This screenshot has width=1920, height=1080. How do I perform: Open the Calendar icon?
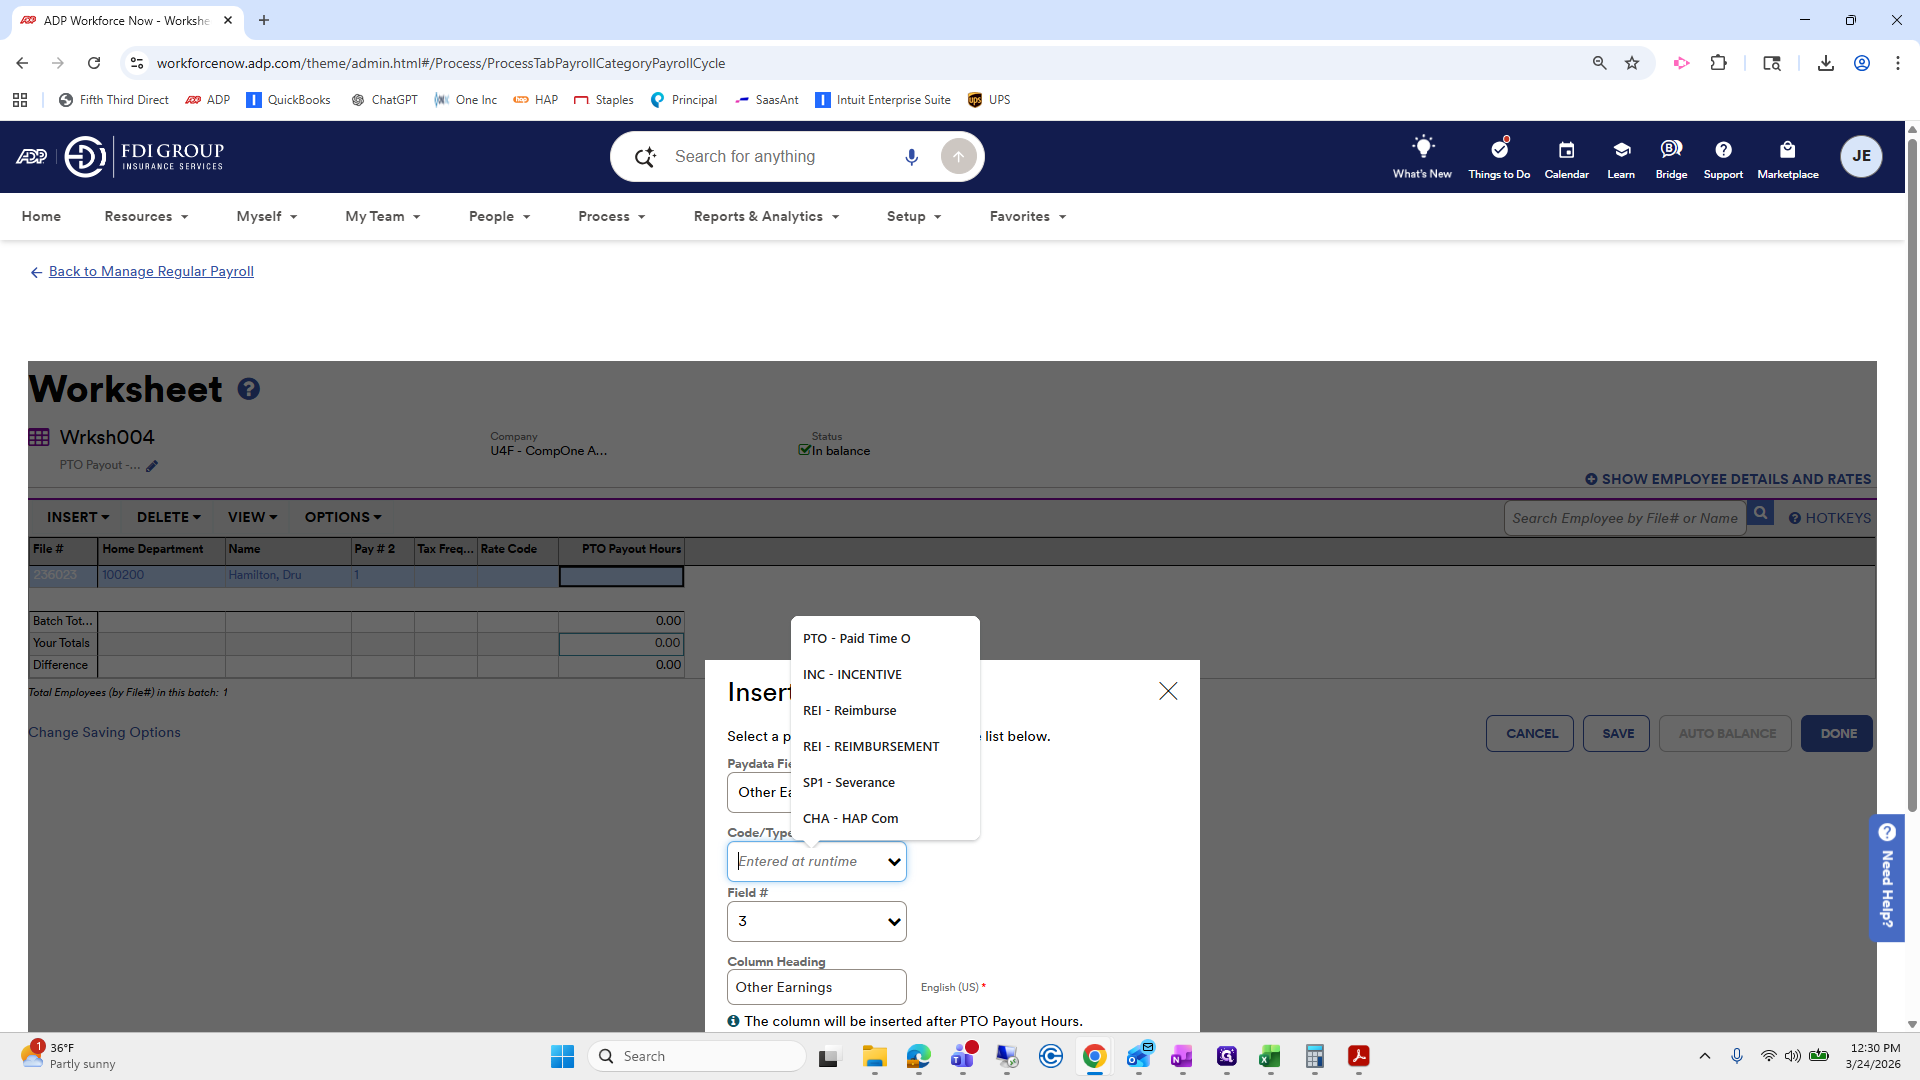1566,150
